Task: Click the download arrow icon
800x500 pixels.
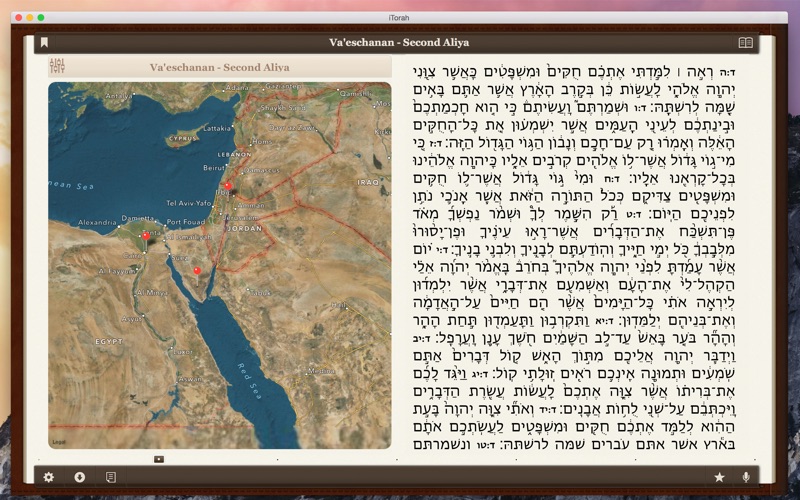Action: pos(80,477)
